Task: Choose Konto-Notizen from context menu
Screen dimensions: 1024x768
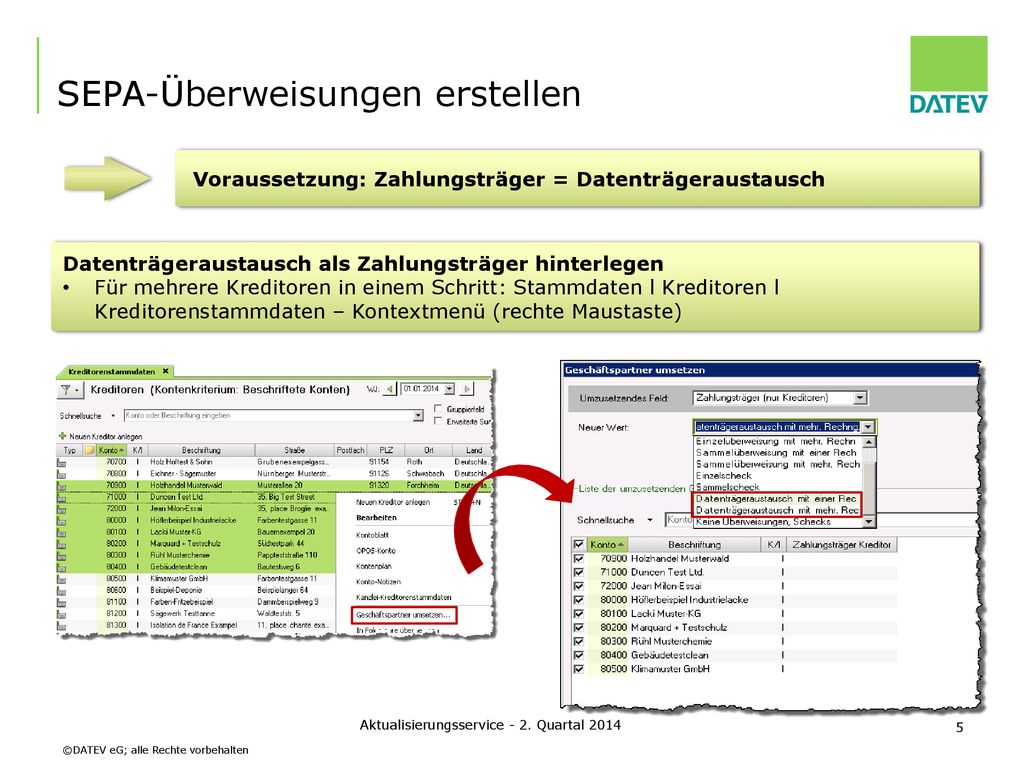Action: 378,582
